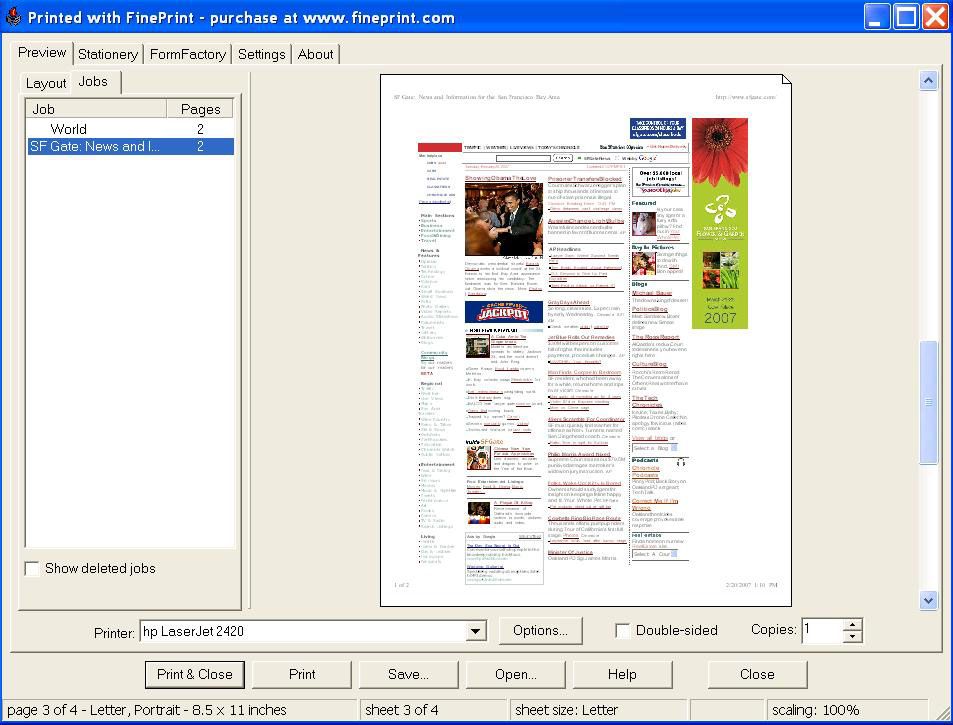Open the FormFactory tab

(x=188, y=54)
